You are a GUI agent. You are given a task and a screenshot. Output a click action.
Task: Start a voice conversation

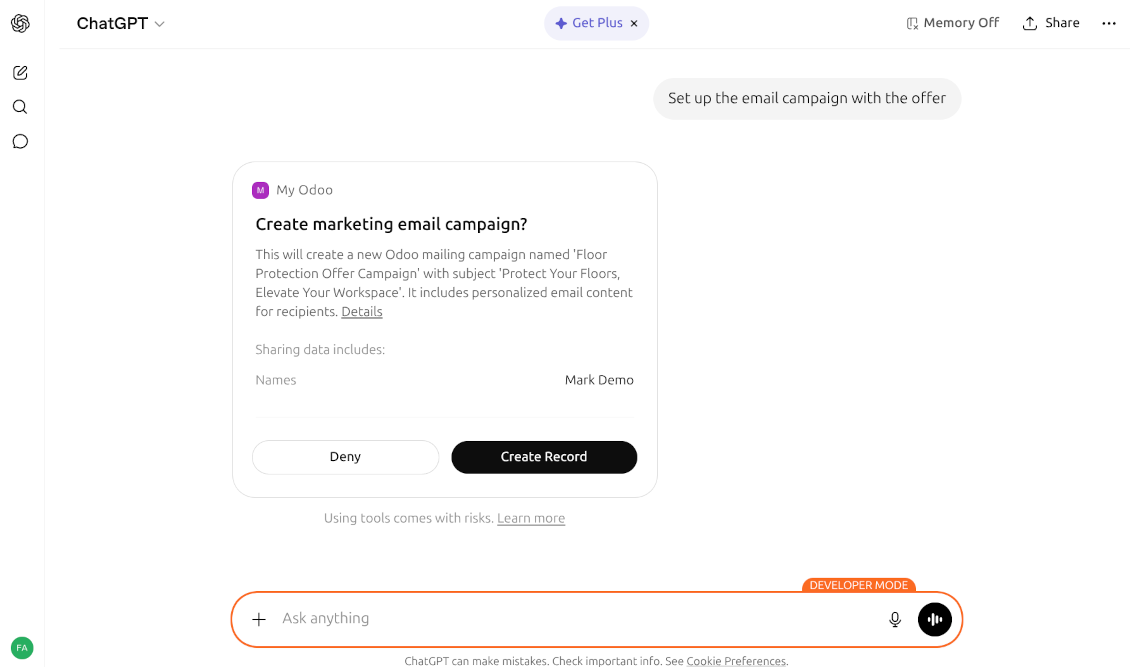click(x=934, y=619)
